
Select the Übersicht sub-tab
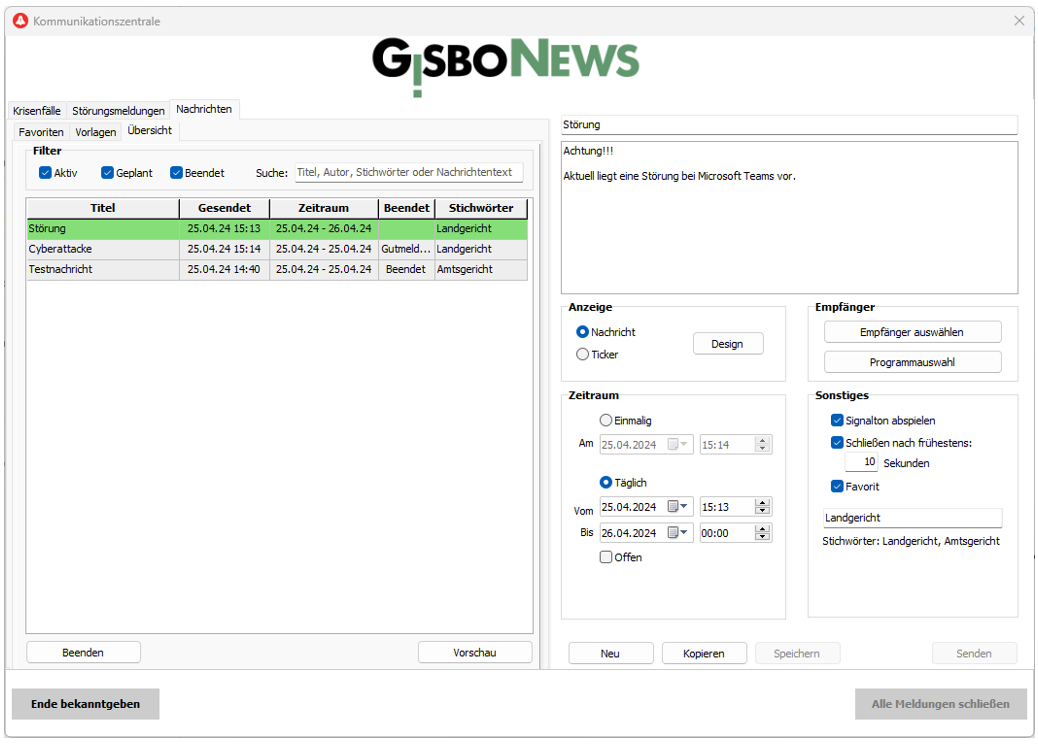pyautogui.click(x=150, y=130)
